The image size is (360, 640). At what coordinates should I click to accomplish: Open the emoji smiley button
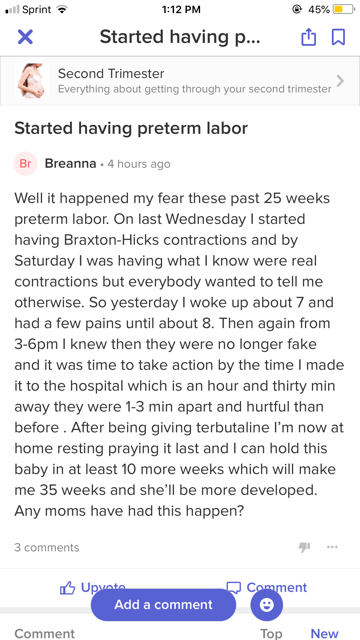pyautogui.click(x=267, y=604)
